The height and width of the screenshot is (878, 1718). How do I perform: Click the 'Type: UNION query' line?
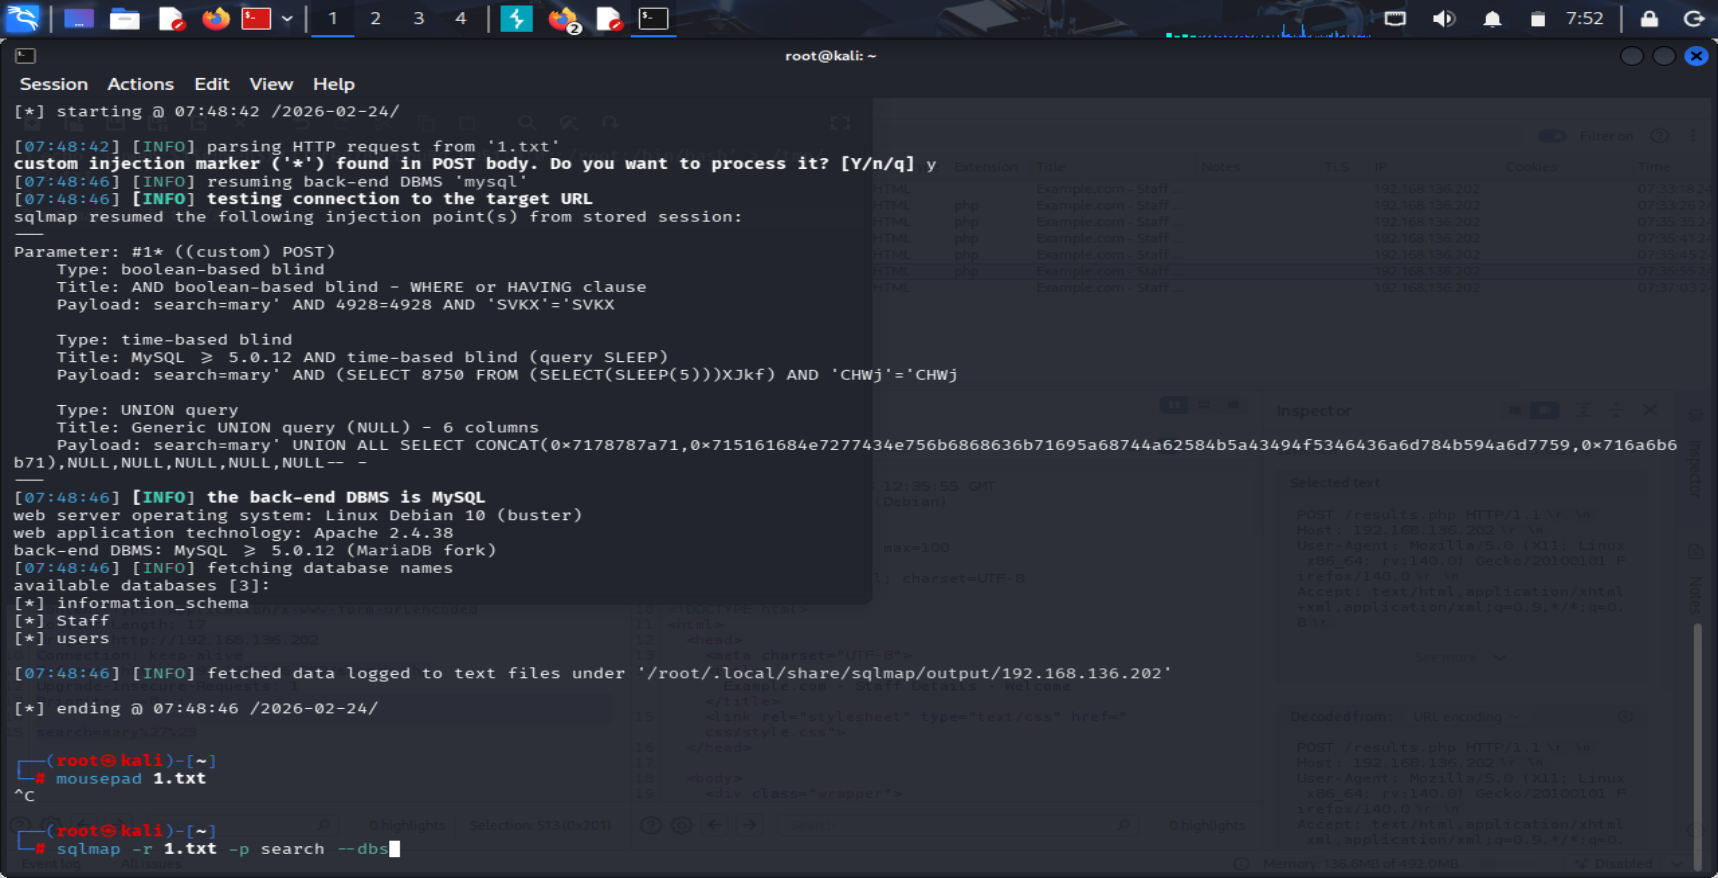147,410
